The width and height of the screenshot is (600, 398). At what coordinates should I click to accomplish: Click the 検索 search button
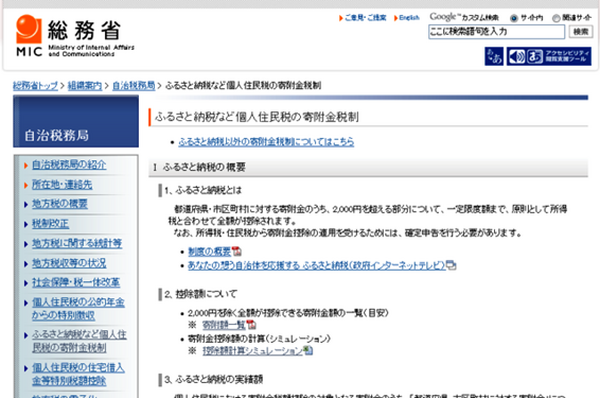point(581,31)
